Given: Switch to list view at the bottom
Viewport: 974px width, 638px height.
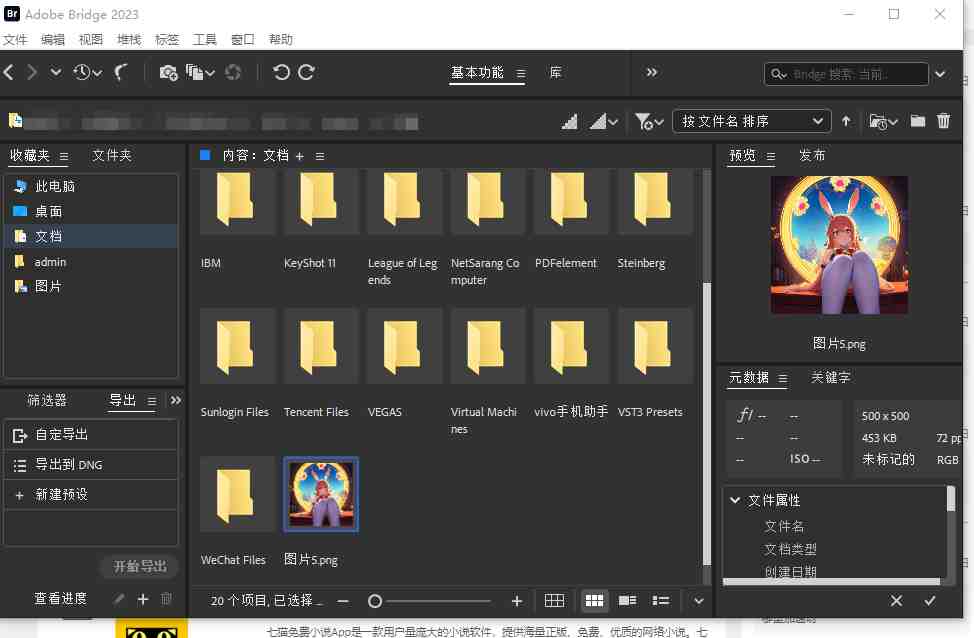Looking at the screenshot, I should point(661,600).
